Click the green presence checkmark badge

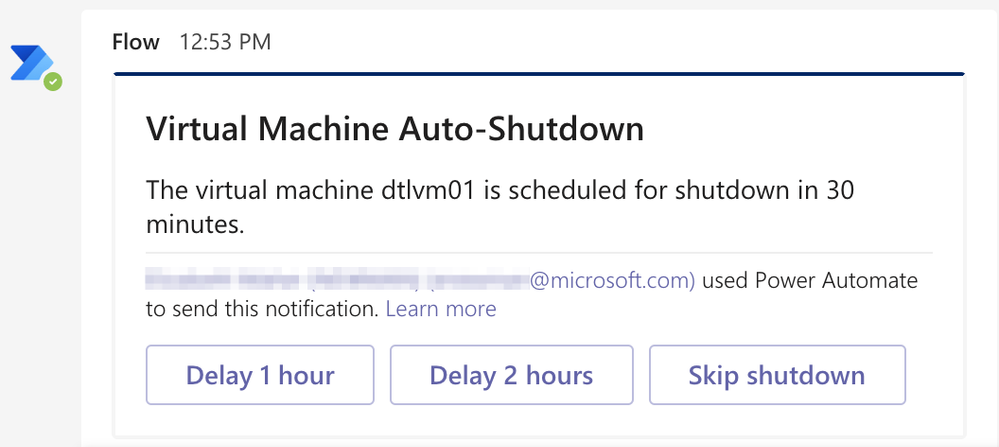pyautogui.click(x=52, y=81)
